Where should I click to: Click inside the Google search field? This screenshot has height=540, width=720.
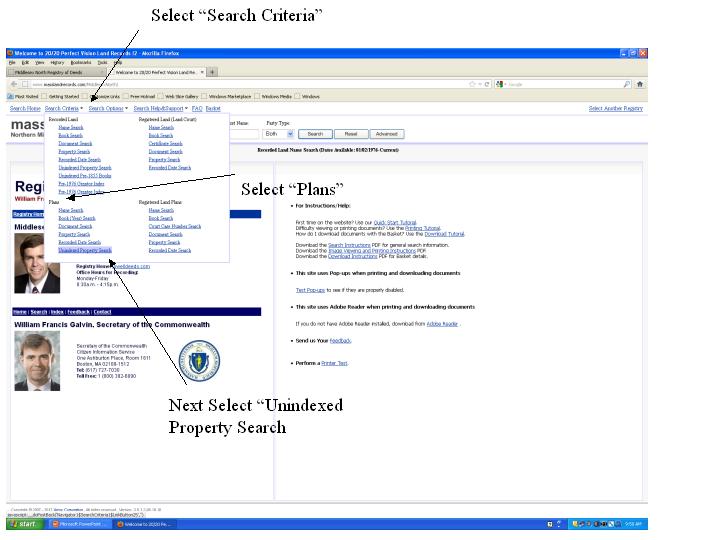(565, 84)
